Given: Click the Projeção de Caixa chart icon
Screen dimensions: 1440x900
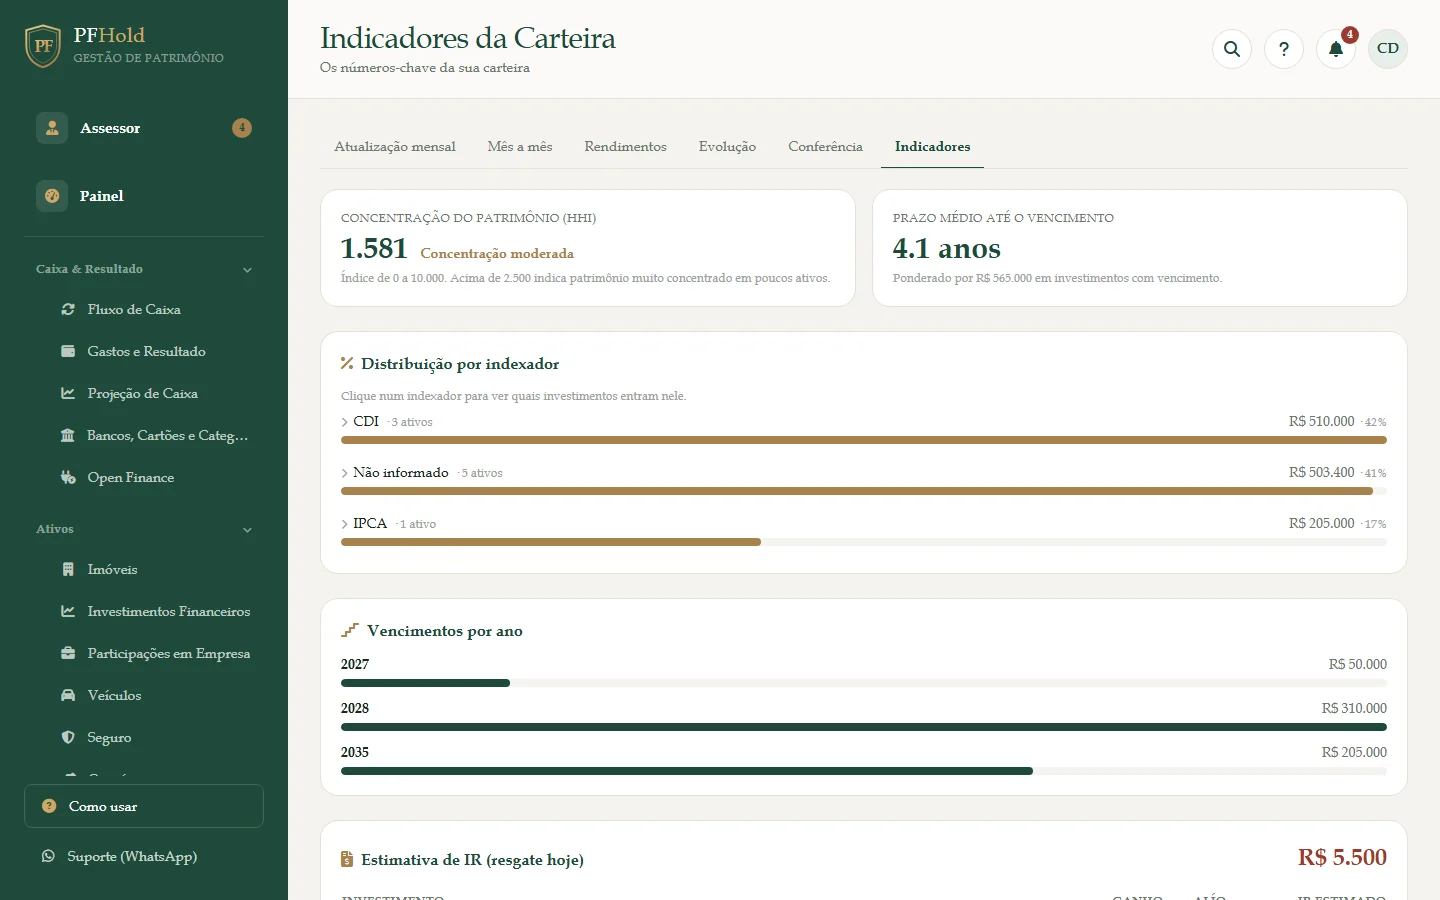Looking at the screenshot, I should point(68,394).
